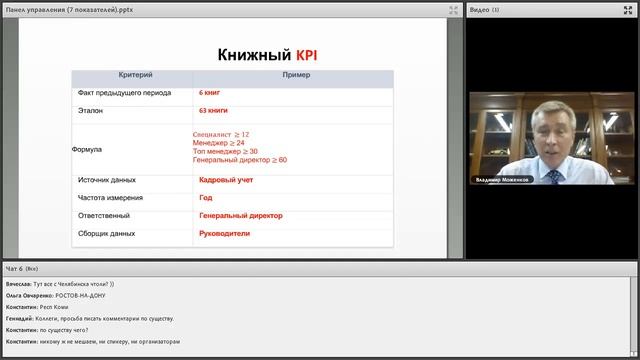Select Вячеслав's chat message about Челябинск
Viewport: 640px width, 360px height.
pyautogui.click(x=60, y=284)
